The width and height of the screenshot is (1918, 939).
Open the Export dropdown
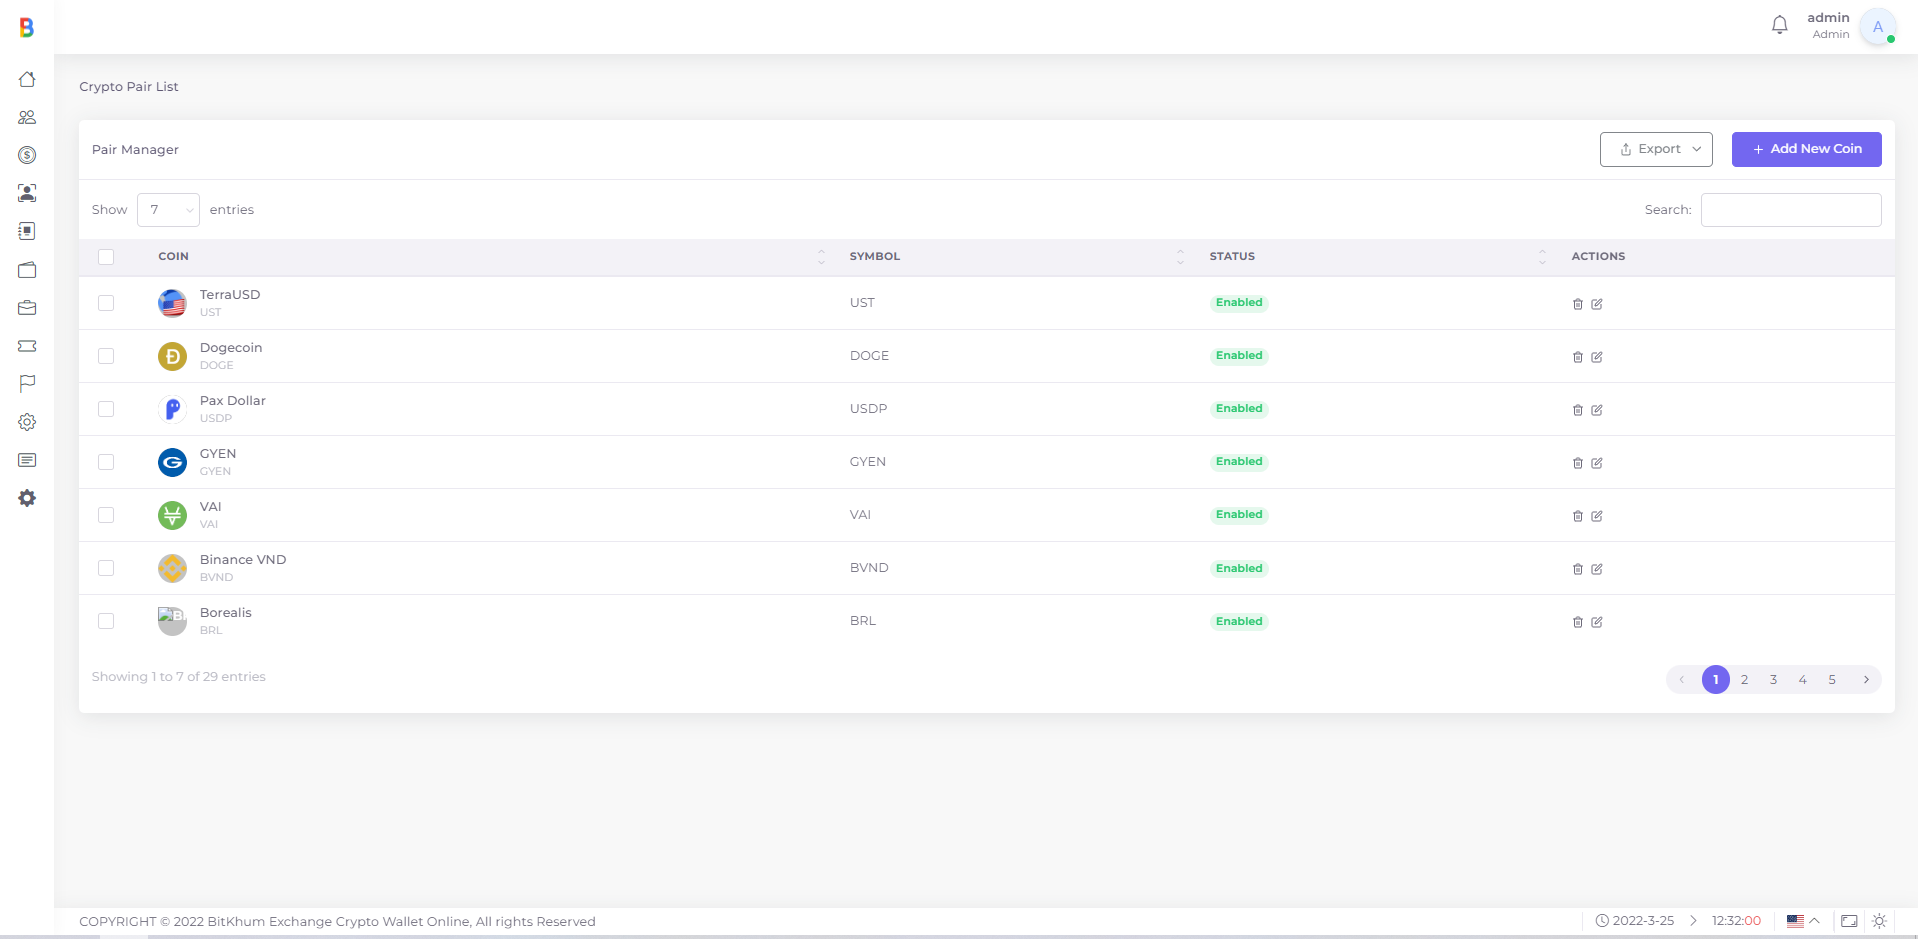pos(1656,149)
